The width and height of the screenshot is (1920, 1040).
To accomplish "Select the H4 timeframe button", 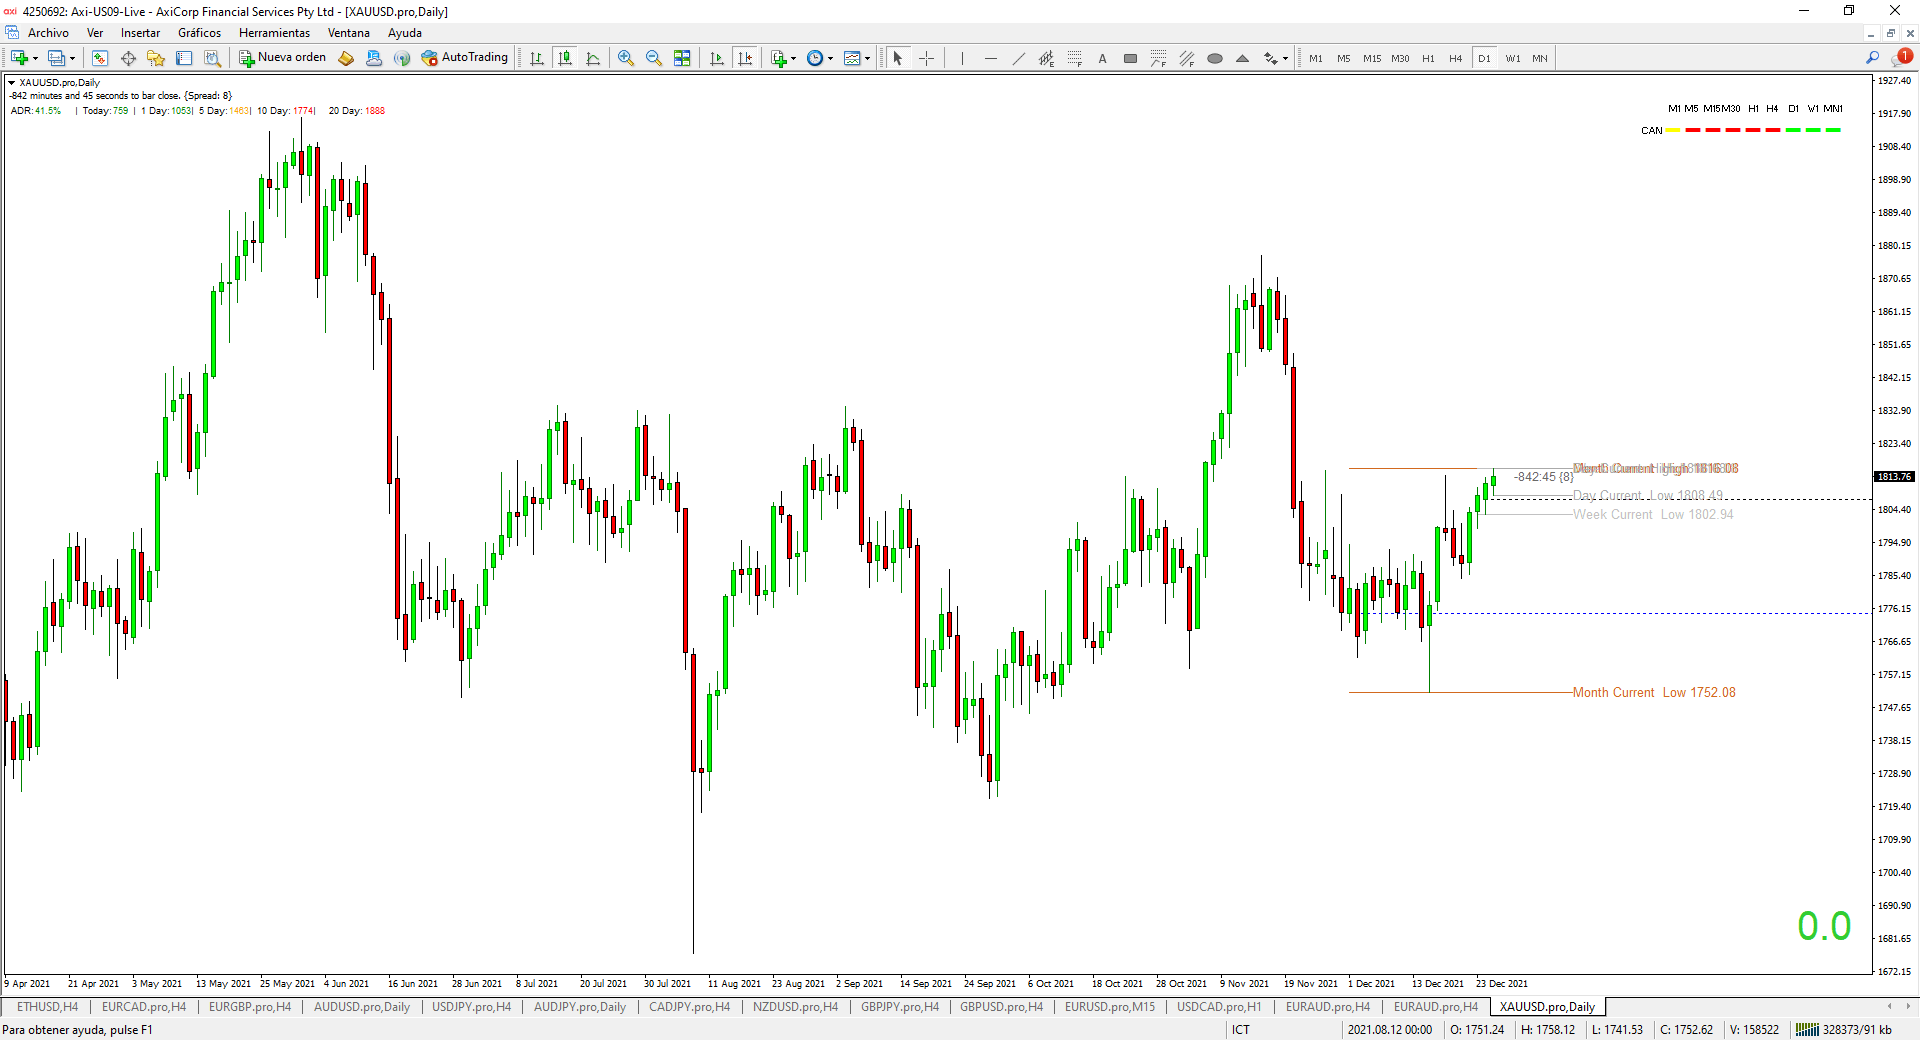I will click(x=1455, y=58).
